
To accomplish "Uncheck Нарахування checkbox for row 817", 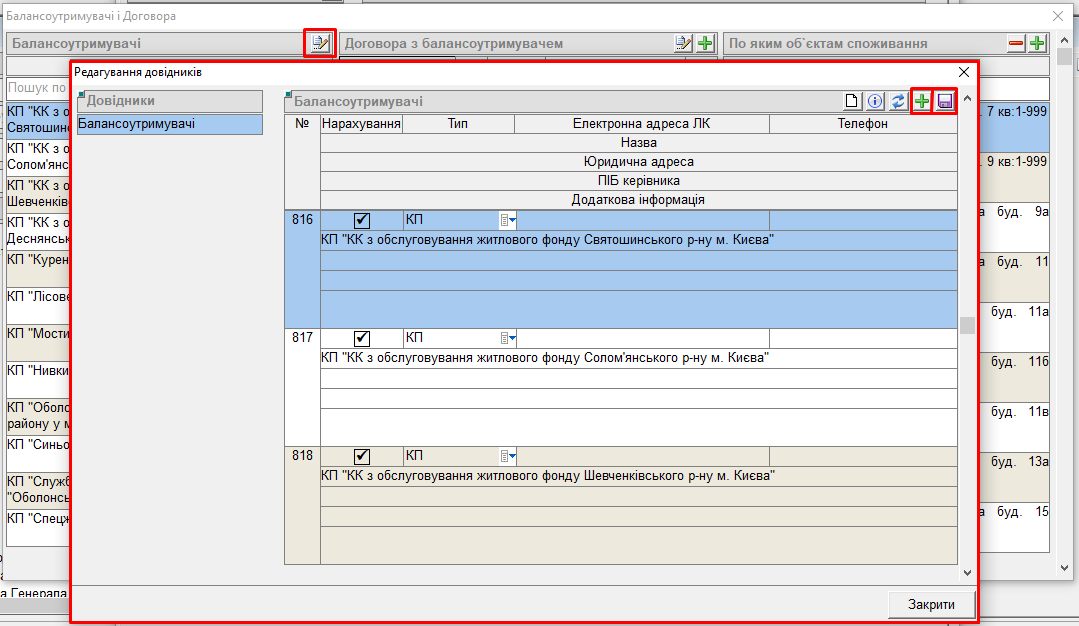I will point(362,338).
